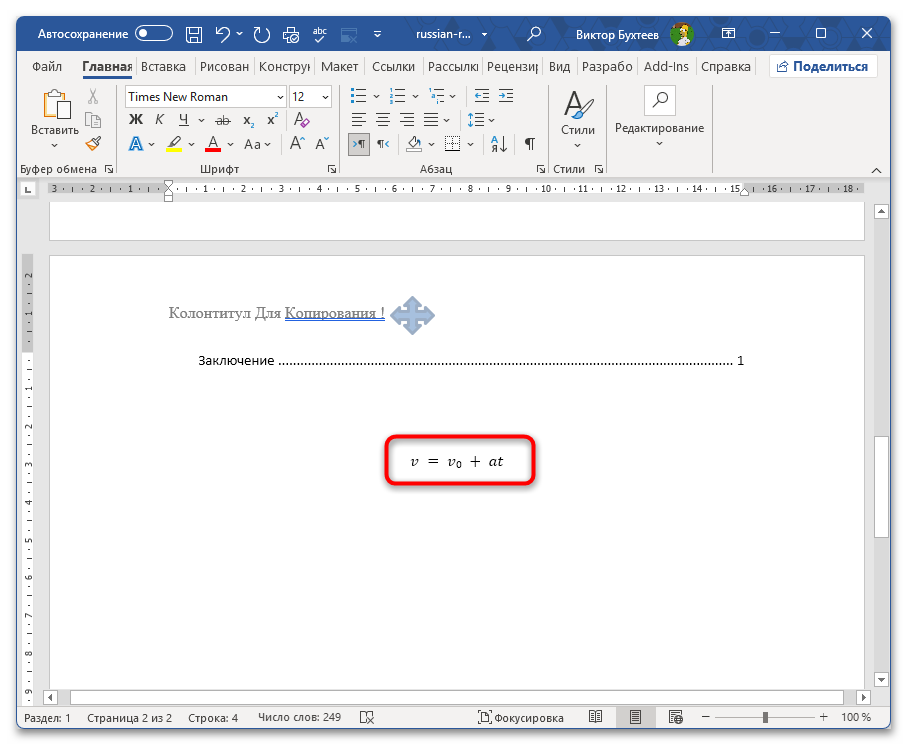
Task: Toggle bold Ж formatting
Action: [136, 120]
